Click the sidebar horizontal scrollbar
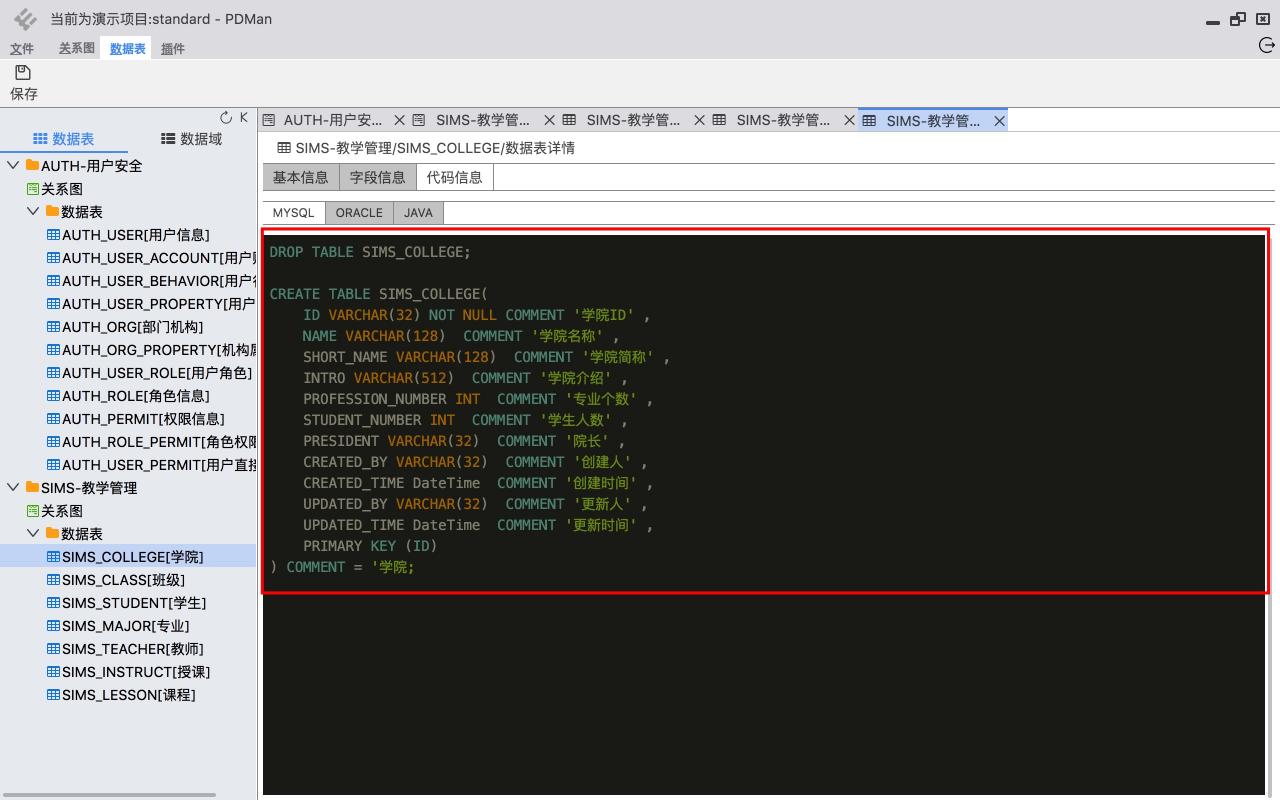The width and height of the screenshot is (1280, 800). pos(108,795)
